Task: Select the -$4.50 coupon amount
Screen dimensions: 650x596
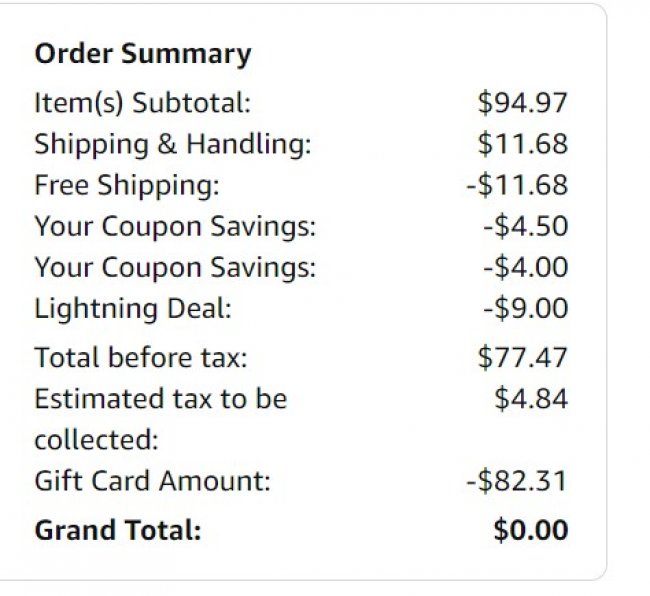Action: 524,226
